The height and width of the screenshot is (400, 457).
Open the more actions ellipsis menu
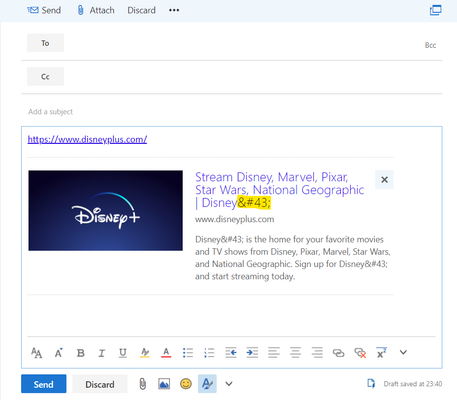[174, 10]
